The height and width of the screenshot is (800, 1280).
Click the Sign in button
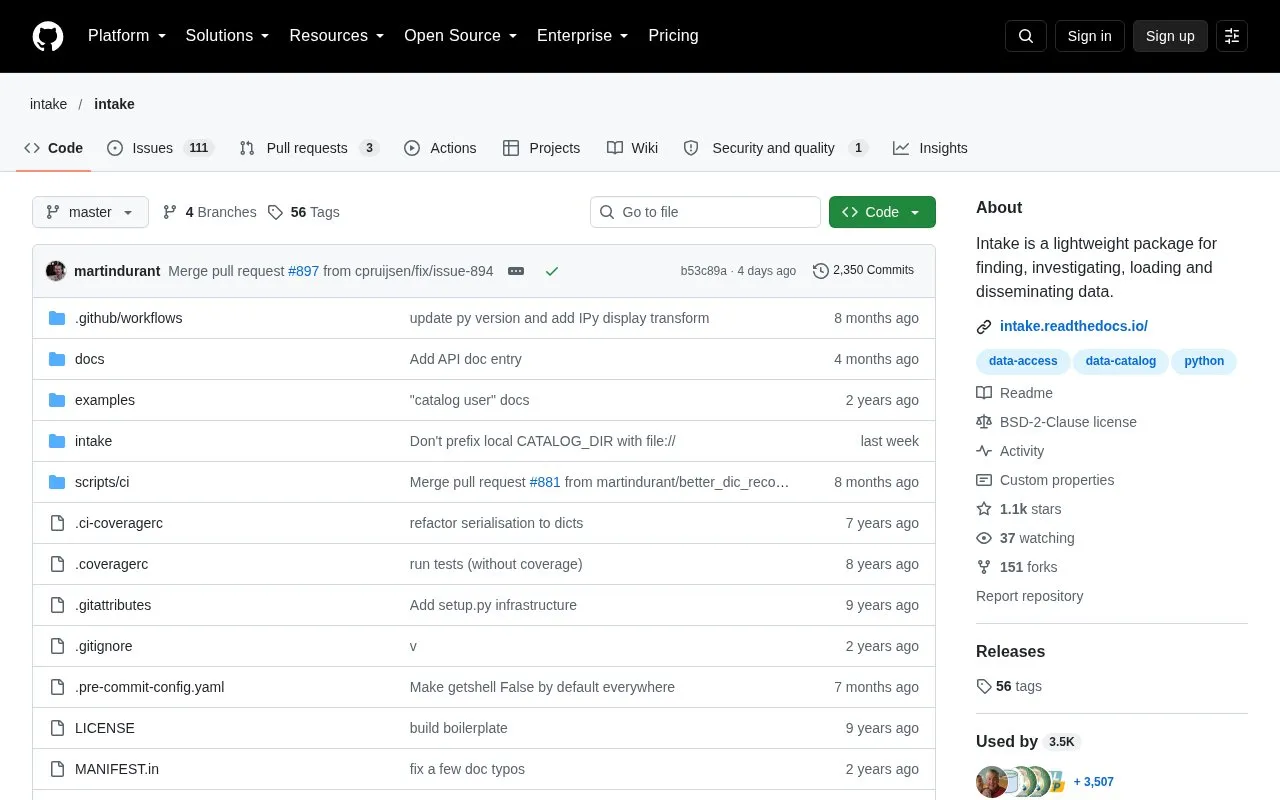[x=1089, y=36]
